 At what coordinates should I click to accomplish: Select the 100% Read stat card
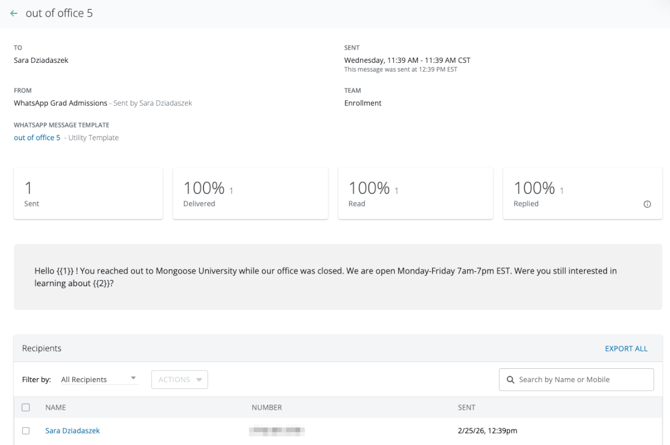pyautogui.click(x=415, y=193)
